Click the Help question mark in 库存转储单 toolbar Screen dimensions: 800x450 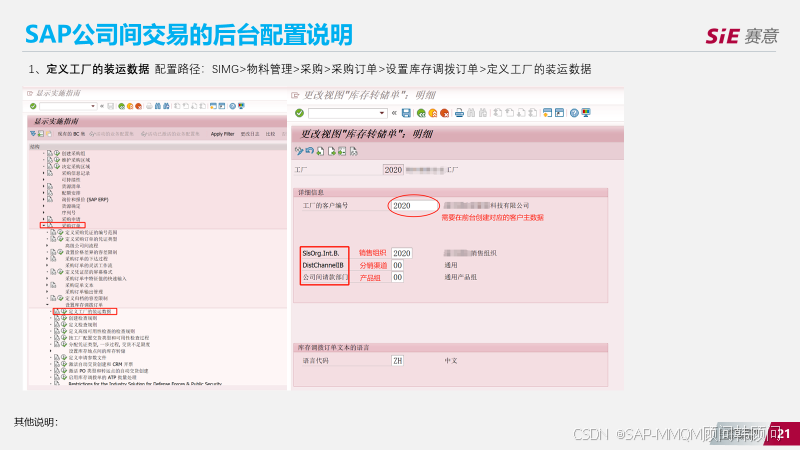(574, 113)
